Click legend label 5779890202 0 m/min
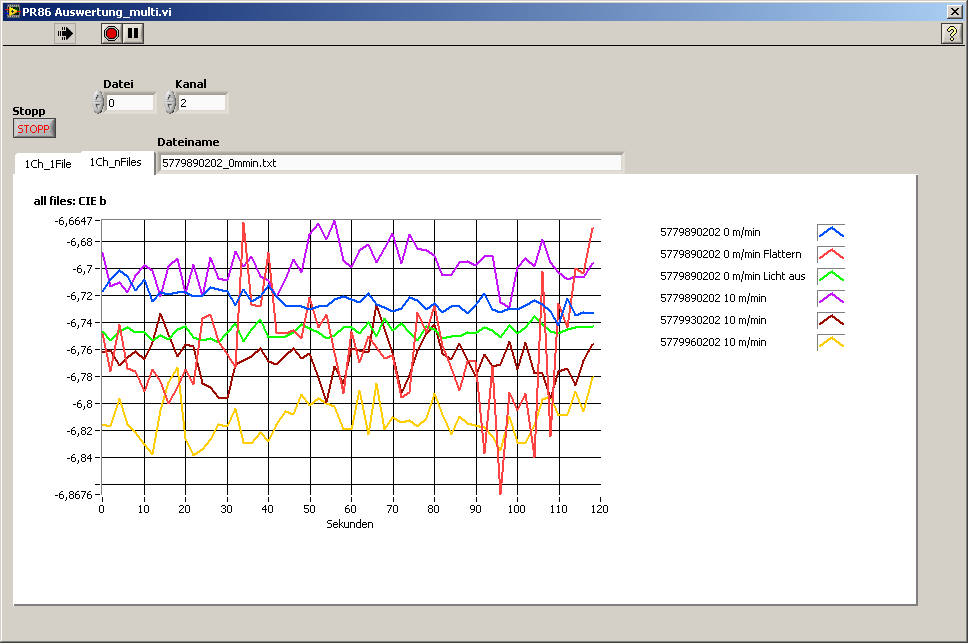 tap(710, 232)
